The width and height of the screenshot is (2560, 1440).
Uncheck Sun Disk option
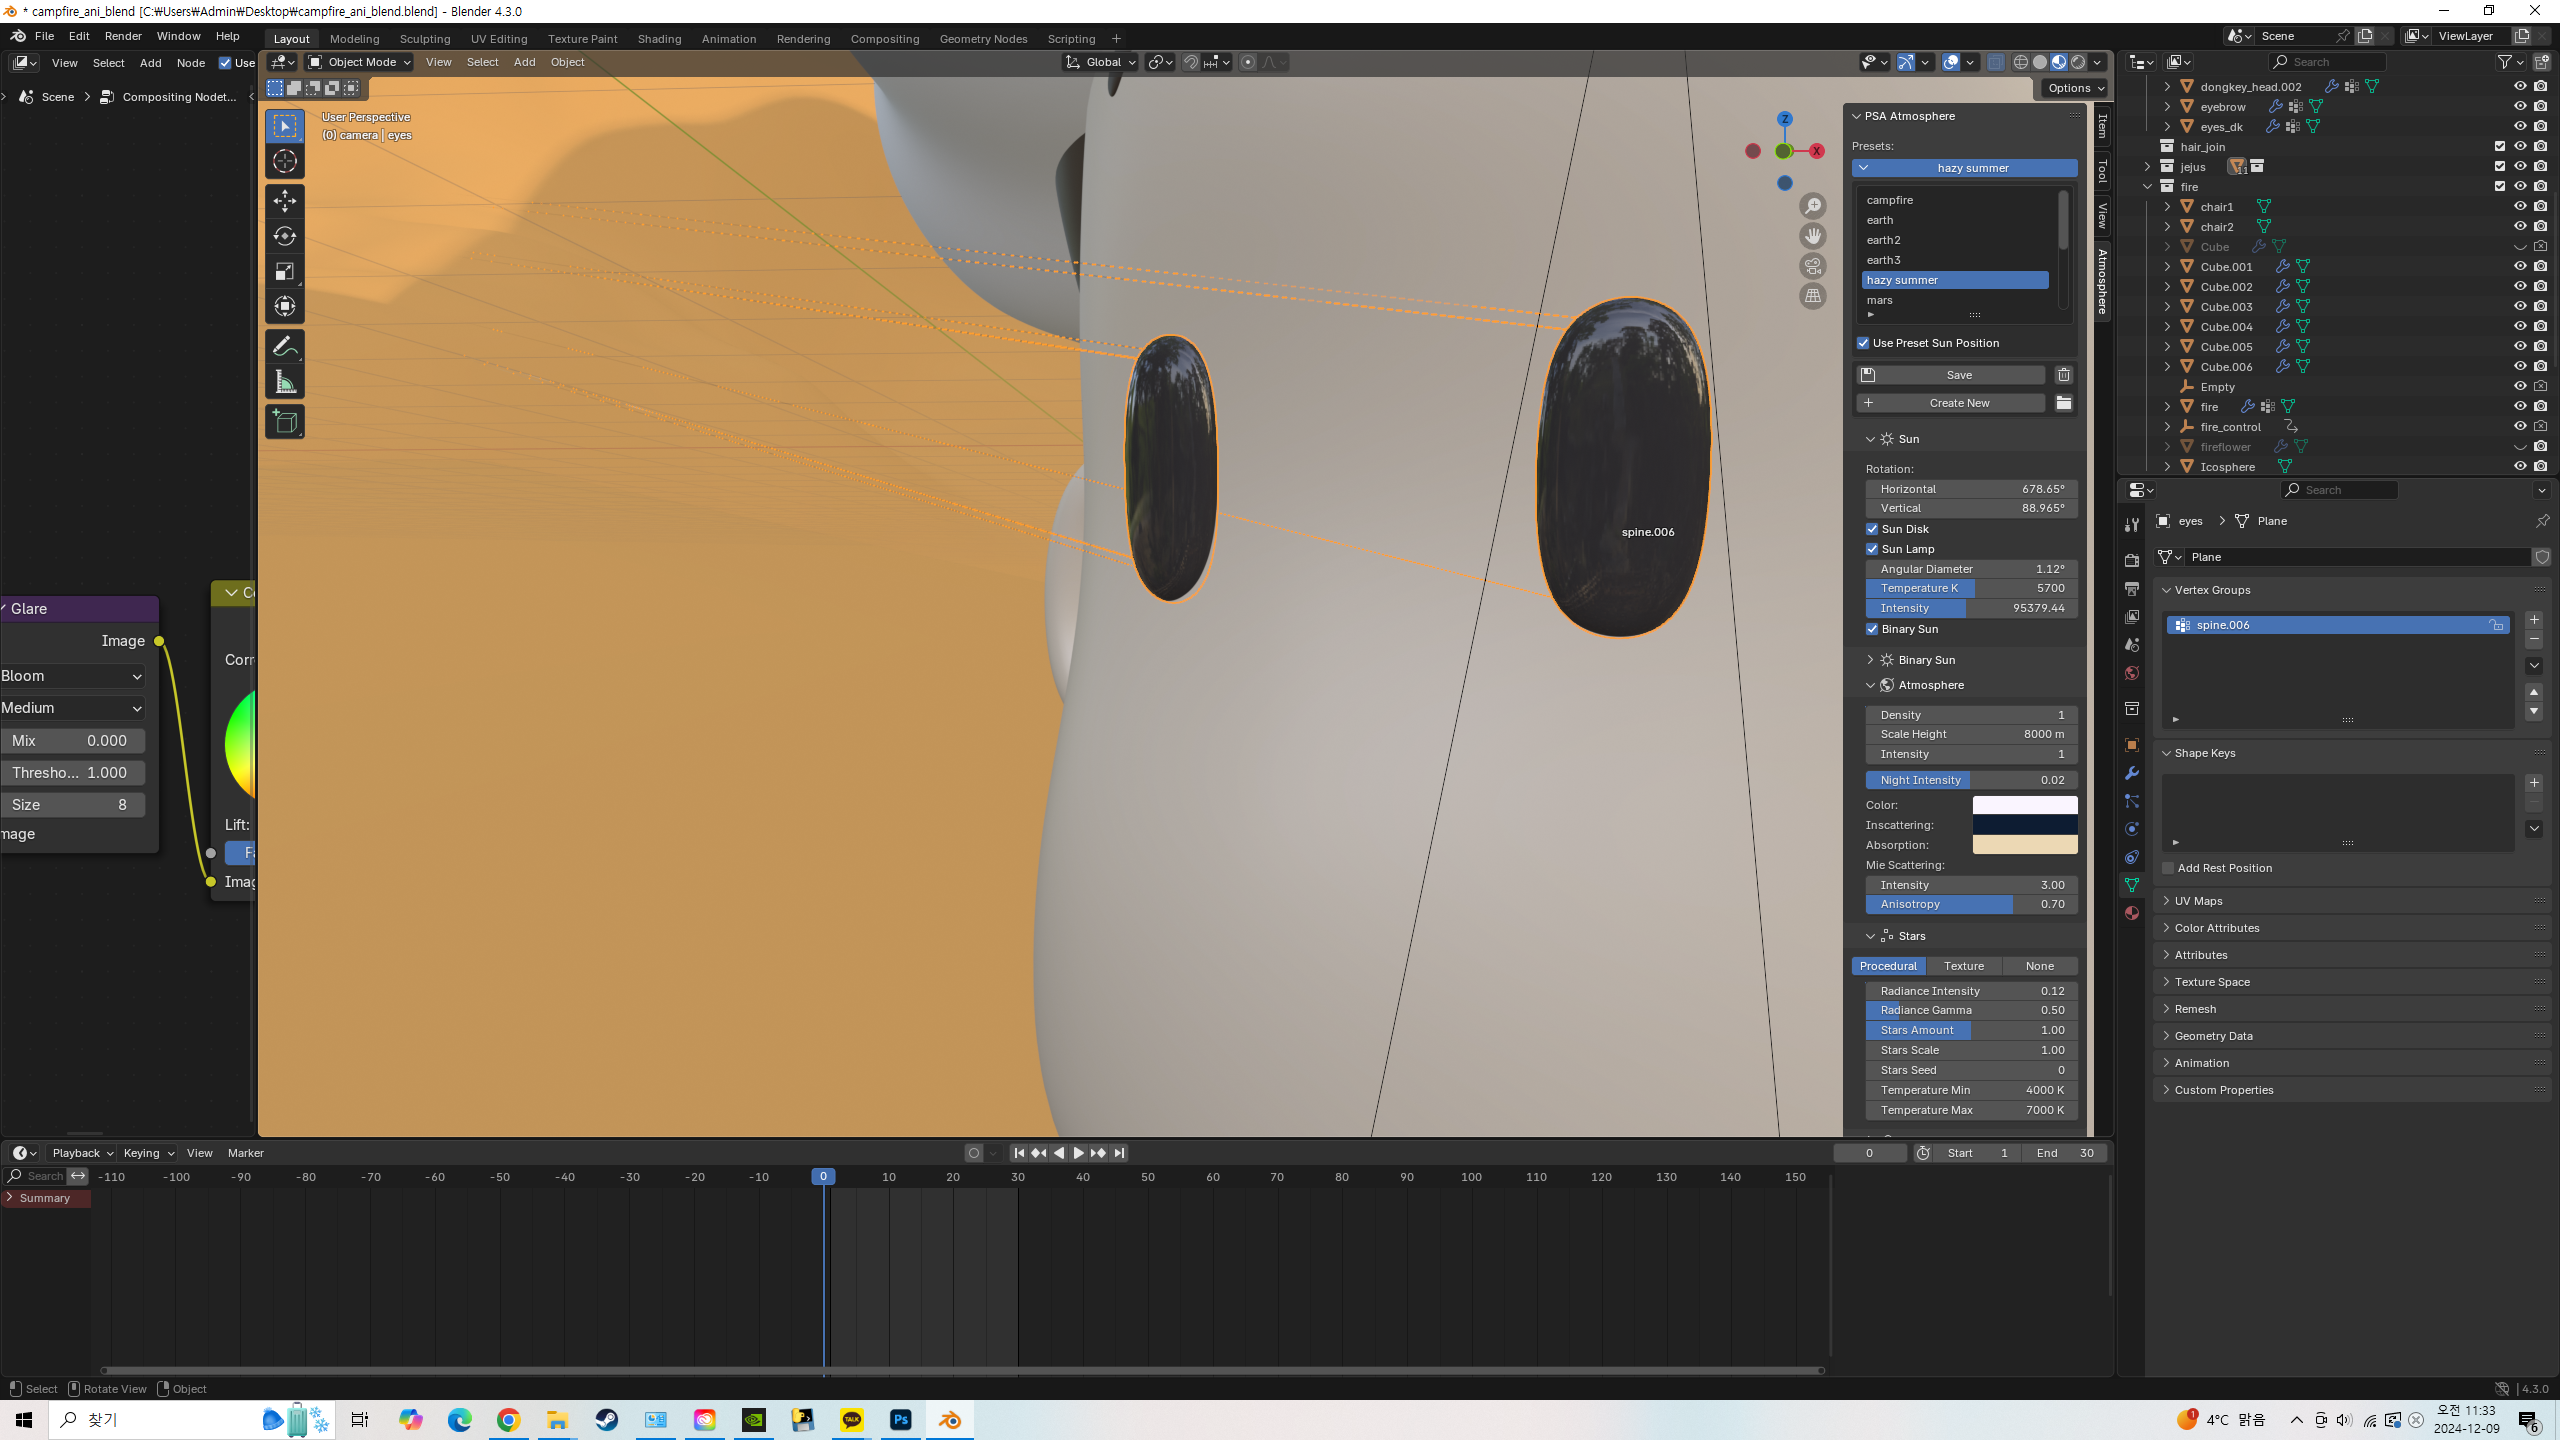click(x=1872, y=529)
